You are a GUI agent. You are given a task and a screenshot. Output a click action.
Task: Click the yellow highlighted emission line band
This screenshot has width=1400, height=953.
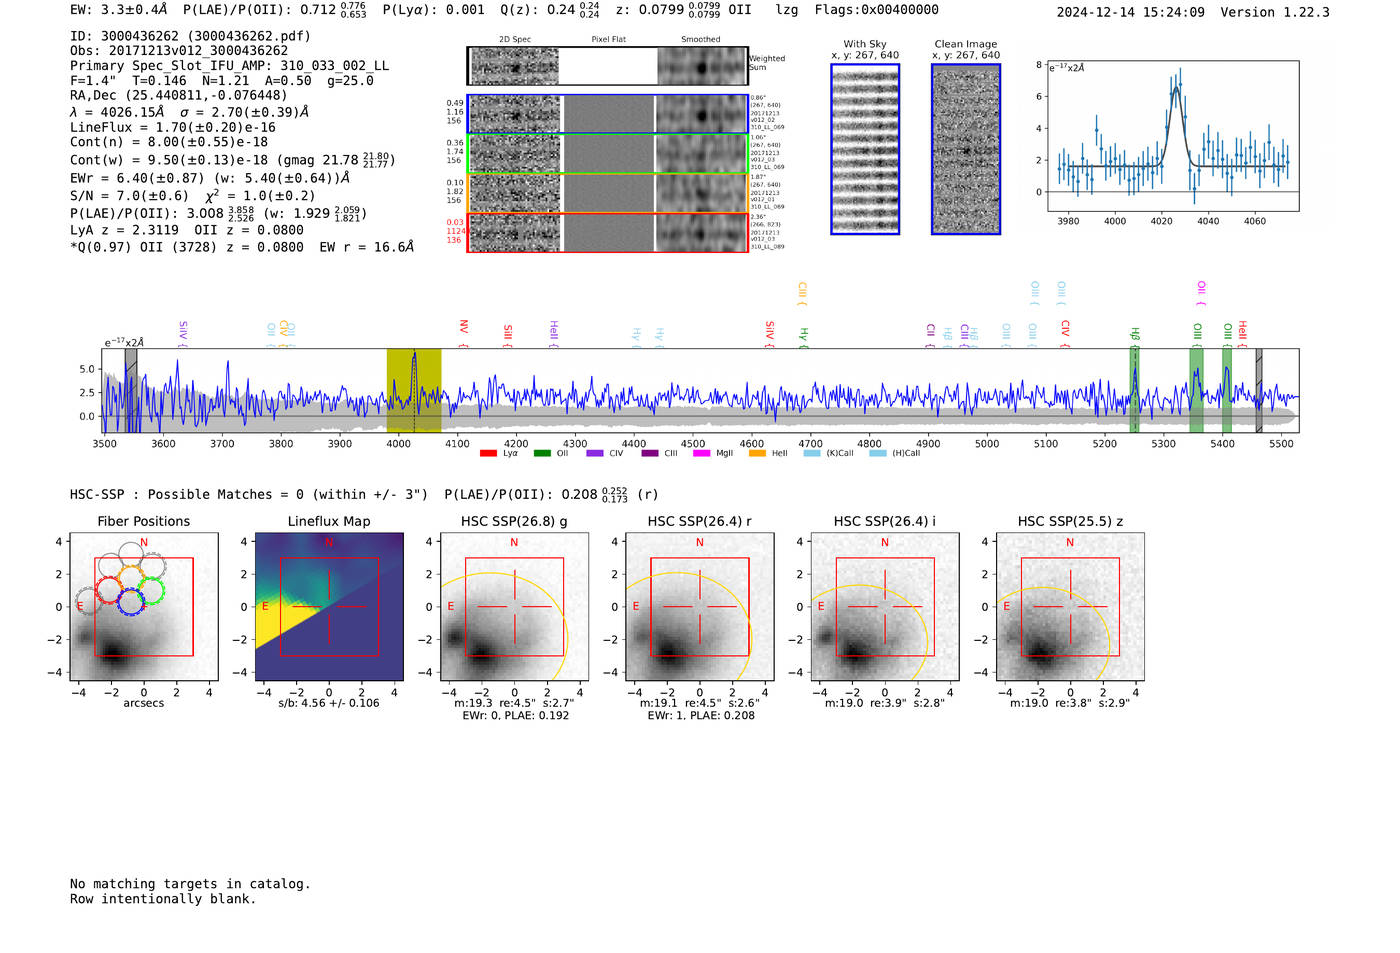(x=414, y=391)
